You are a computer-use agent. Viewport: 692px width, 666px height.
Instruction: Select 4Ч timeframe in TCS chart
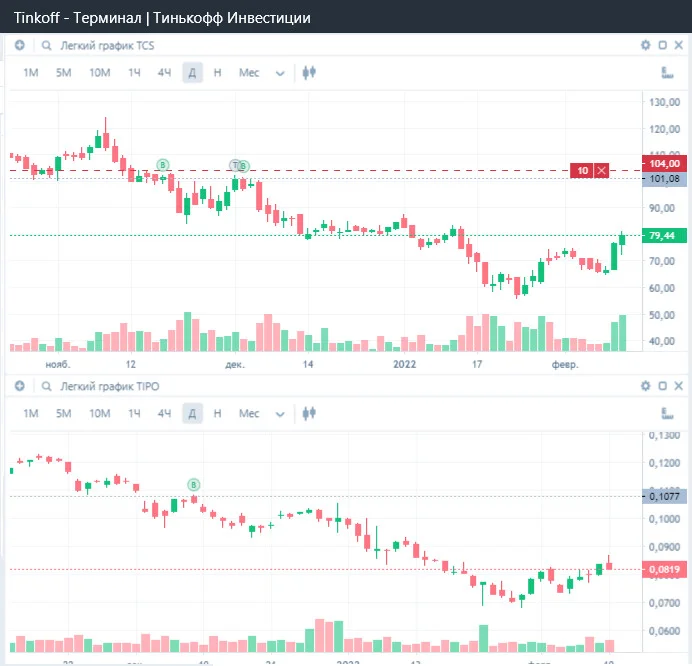point(164,73)
